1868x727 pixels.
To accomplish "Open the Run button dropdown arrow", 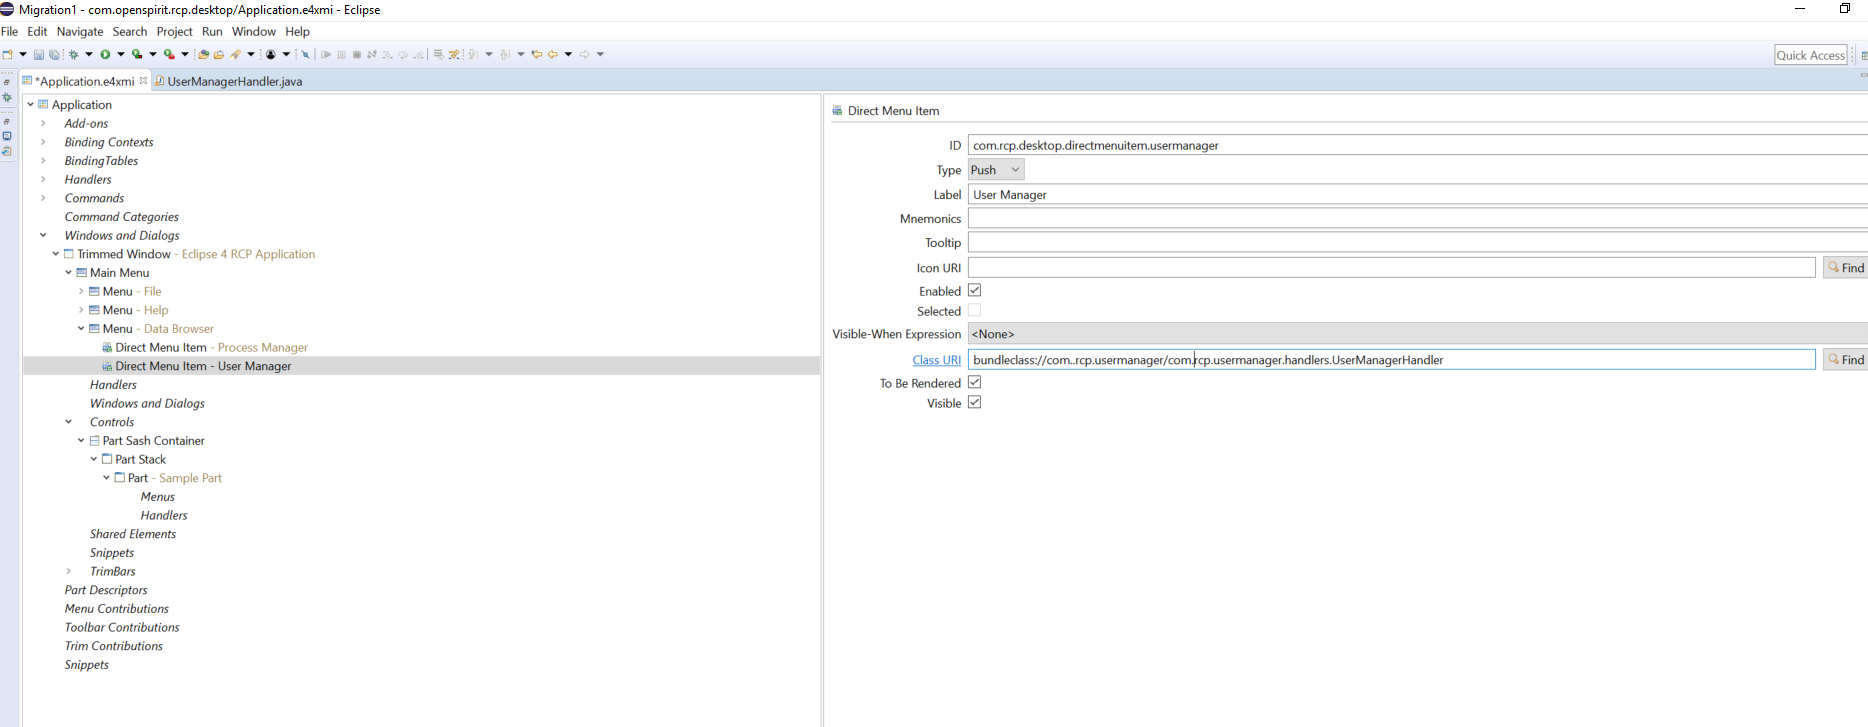I will (121, 54).
